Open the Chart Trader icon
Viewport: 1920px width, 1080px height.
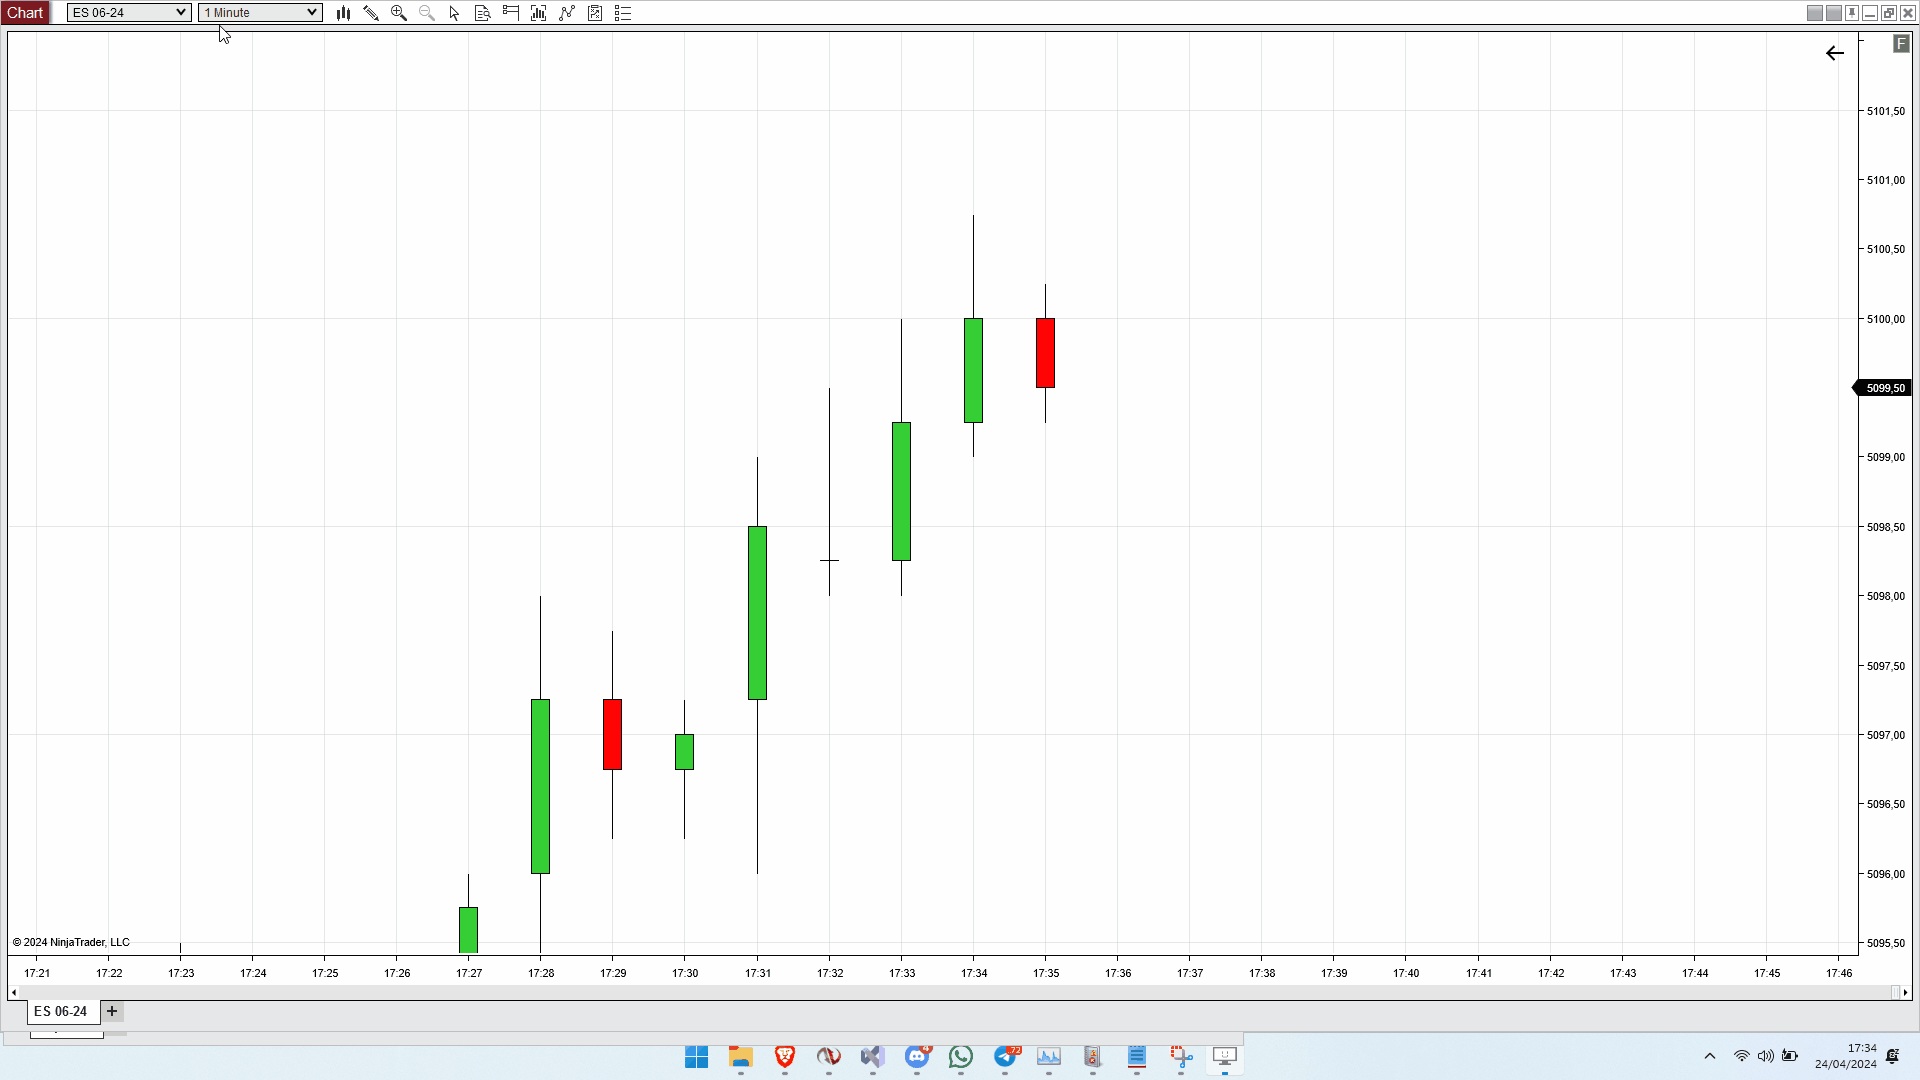pyautogui.click(x=511, y=13)
